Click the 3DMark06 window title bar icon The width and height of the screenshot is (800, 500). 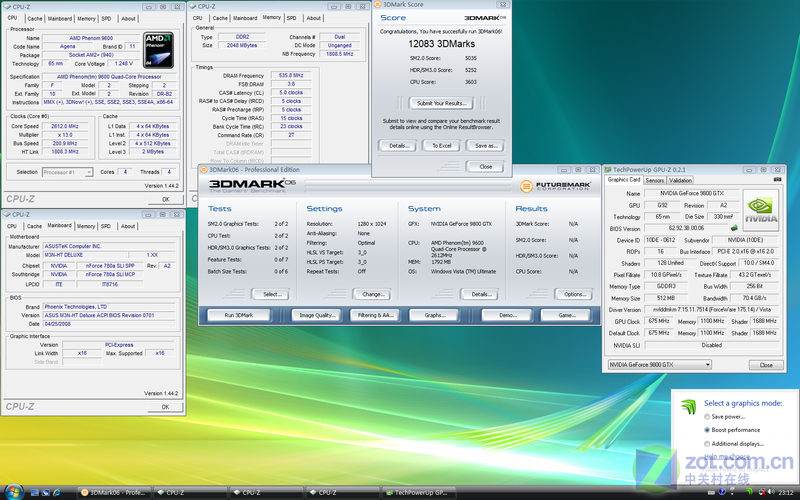point(204,169)
